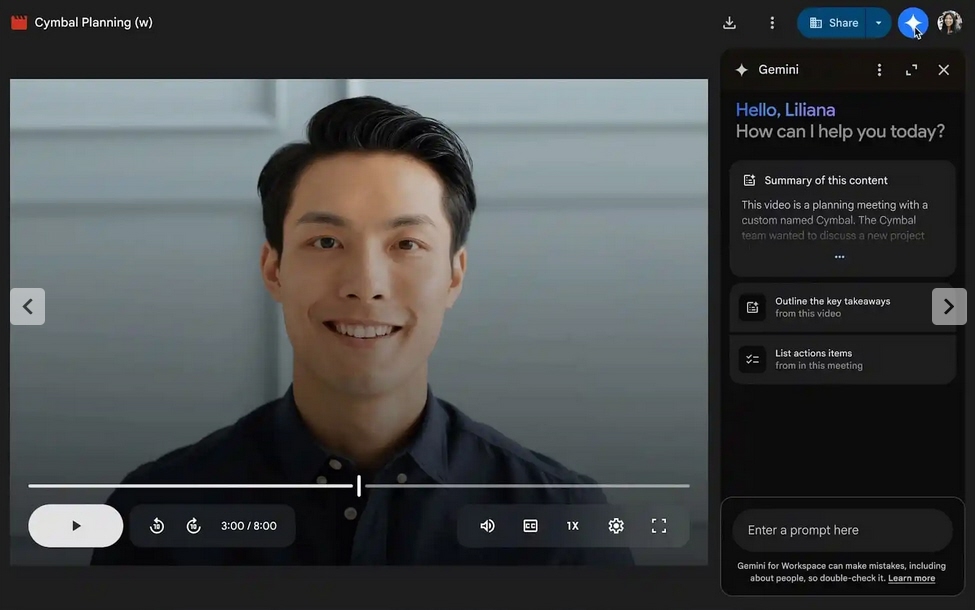The width and height of the screenshot is (975, 610).
Task: Open the top bar more options menu
Action: [x=772, y=23]
